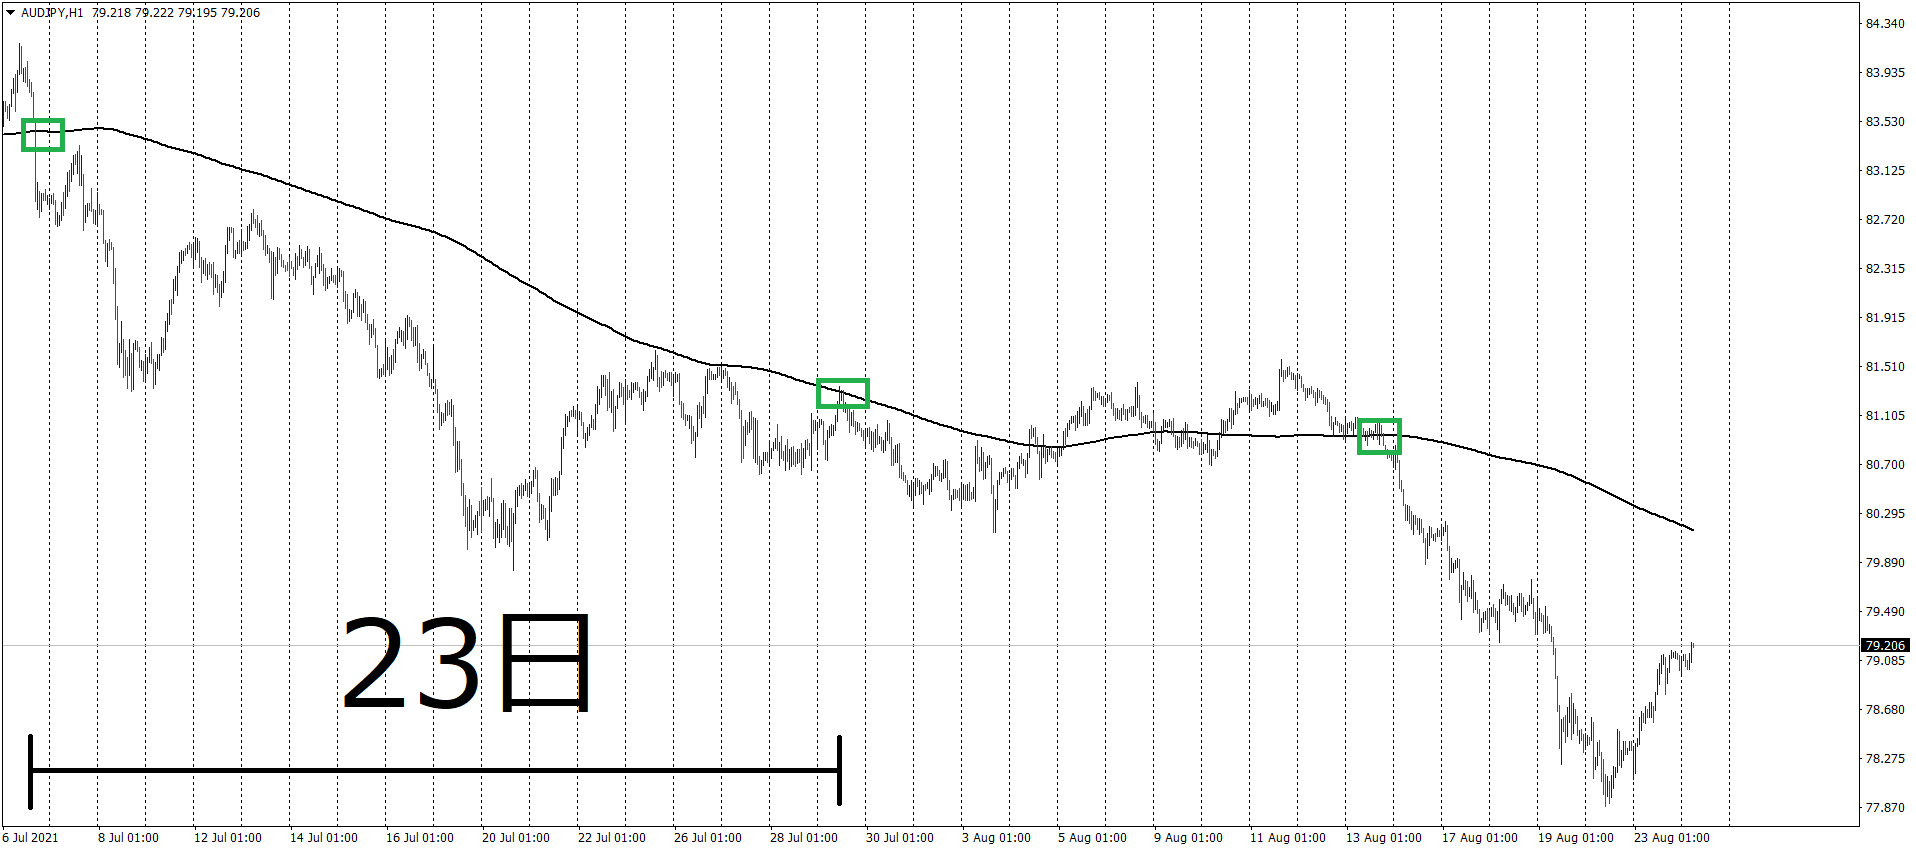Click the 77.870 price axis label
Image resolution: width=1916 pixels, height=850 pixels.
1885,808
